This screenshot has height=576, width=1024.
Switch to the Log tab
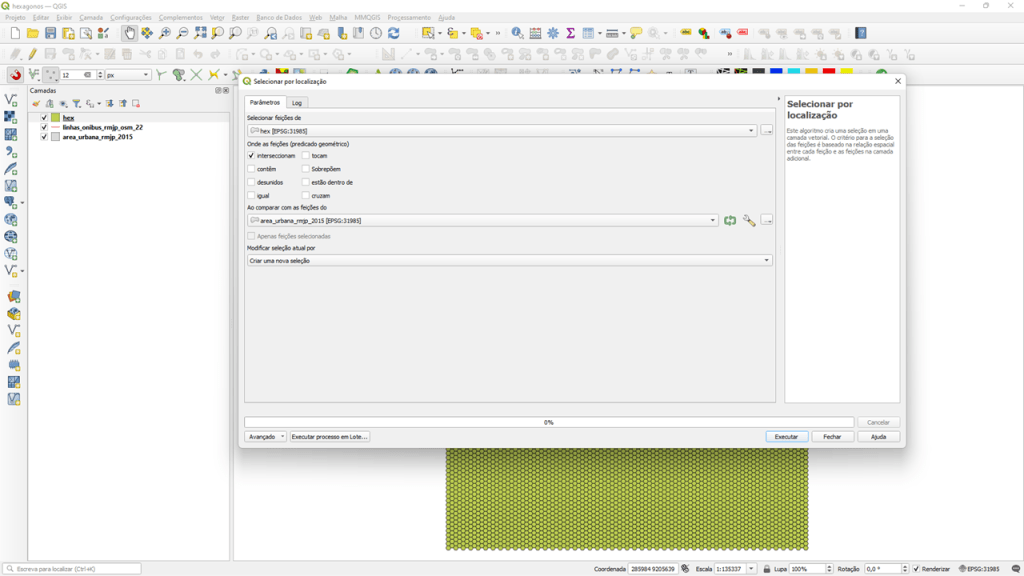coord(297,103)
